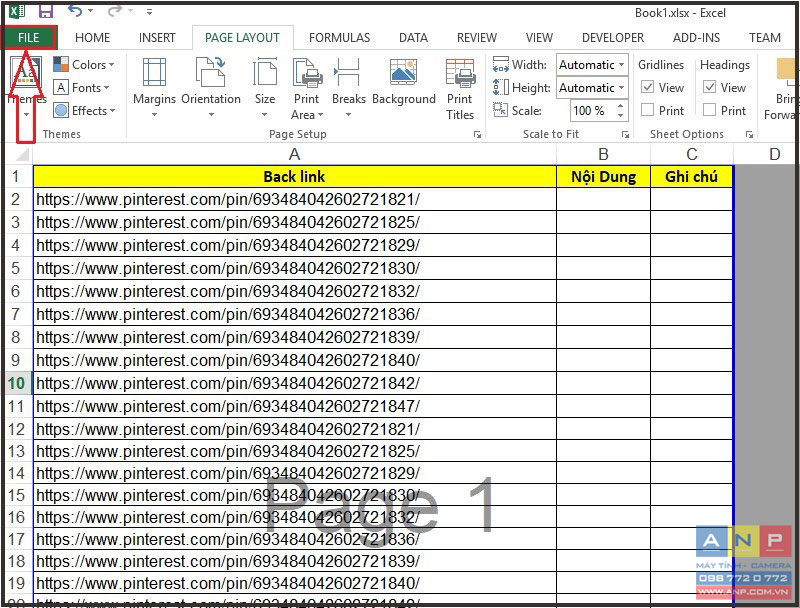Screen dimensions: 800x608
Task: Click the Scale percentage field
Action: point(590,111)
